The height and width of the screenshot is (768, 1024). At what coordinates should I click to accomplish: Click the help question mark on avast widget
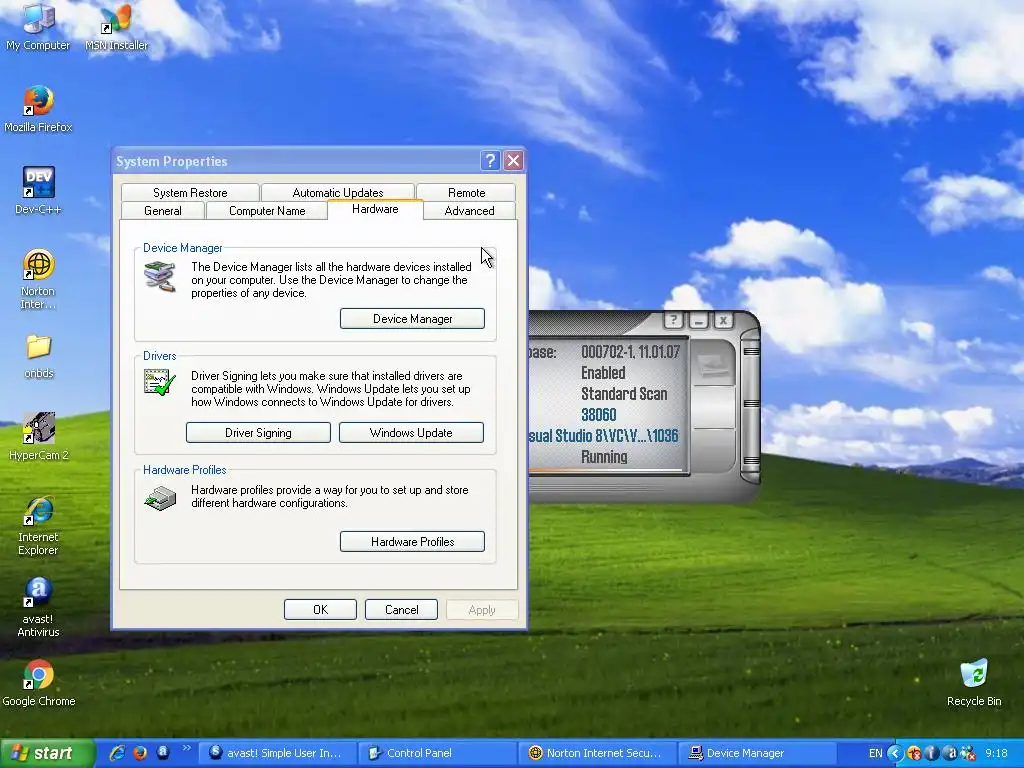[673, 320]
